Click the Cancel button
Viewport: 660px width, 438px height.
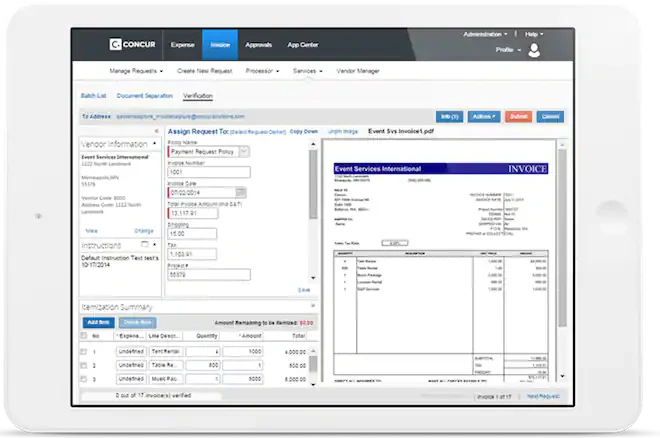point(550,117)
